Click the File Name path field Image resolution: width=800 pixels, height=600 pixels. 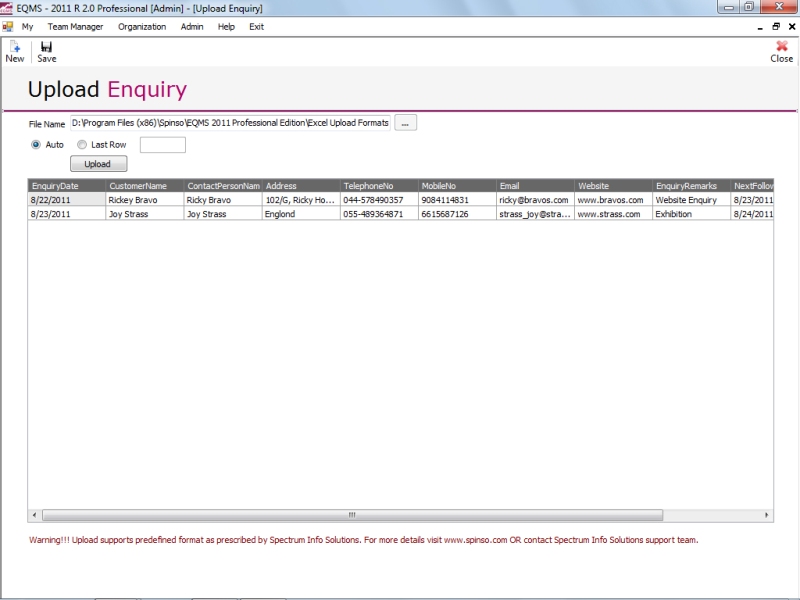click(230, 123)
